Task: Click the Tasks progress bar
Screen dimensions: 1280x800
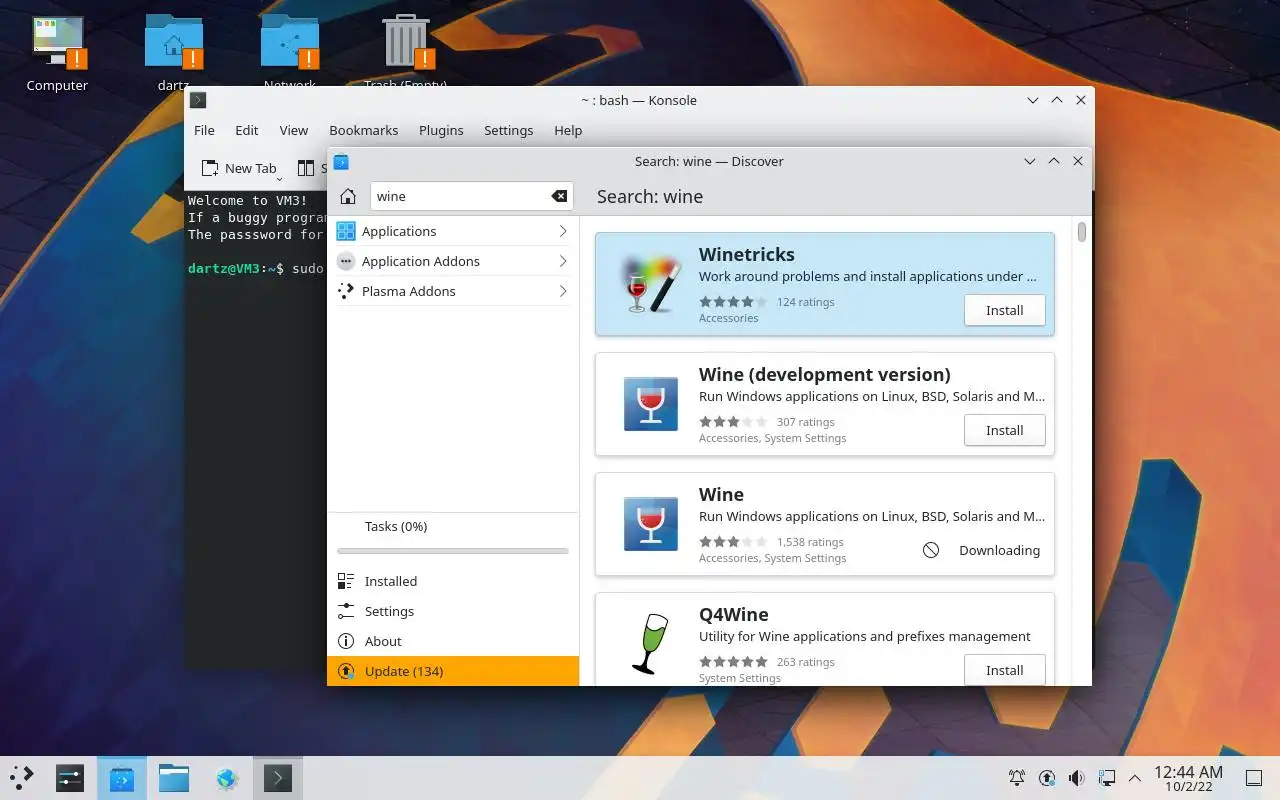Action: pyautogui.click(x=453, y=551)
